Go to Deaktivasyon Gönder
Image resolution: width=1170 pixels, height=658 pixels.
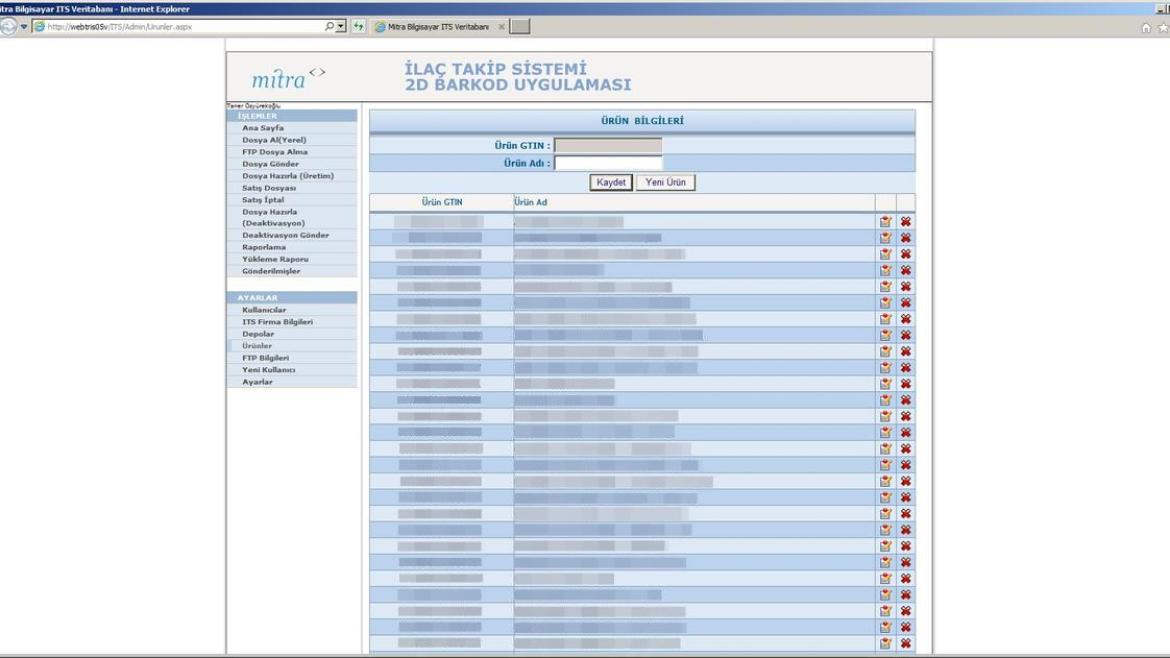[x=285, y=235]
